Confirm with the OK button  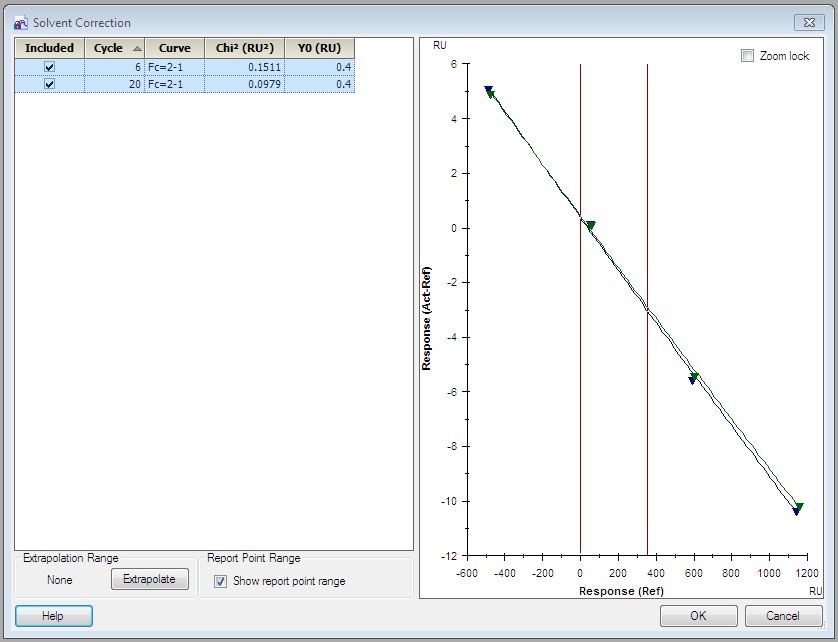tap(698, 616)
